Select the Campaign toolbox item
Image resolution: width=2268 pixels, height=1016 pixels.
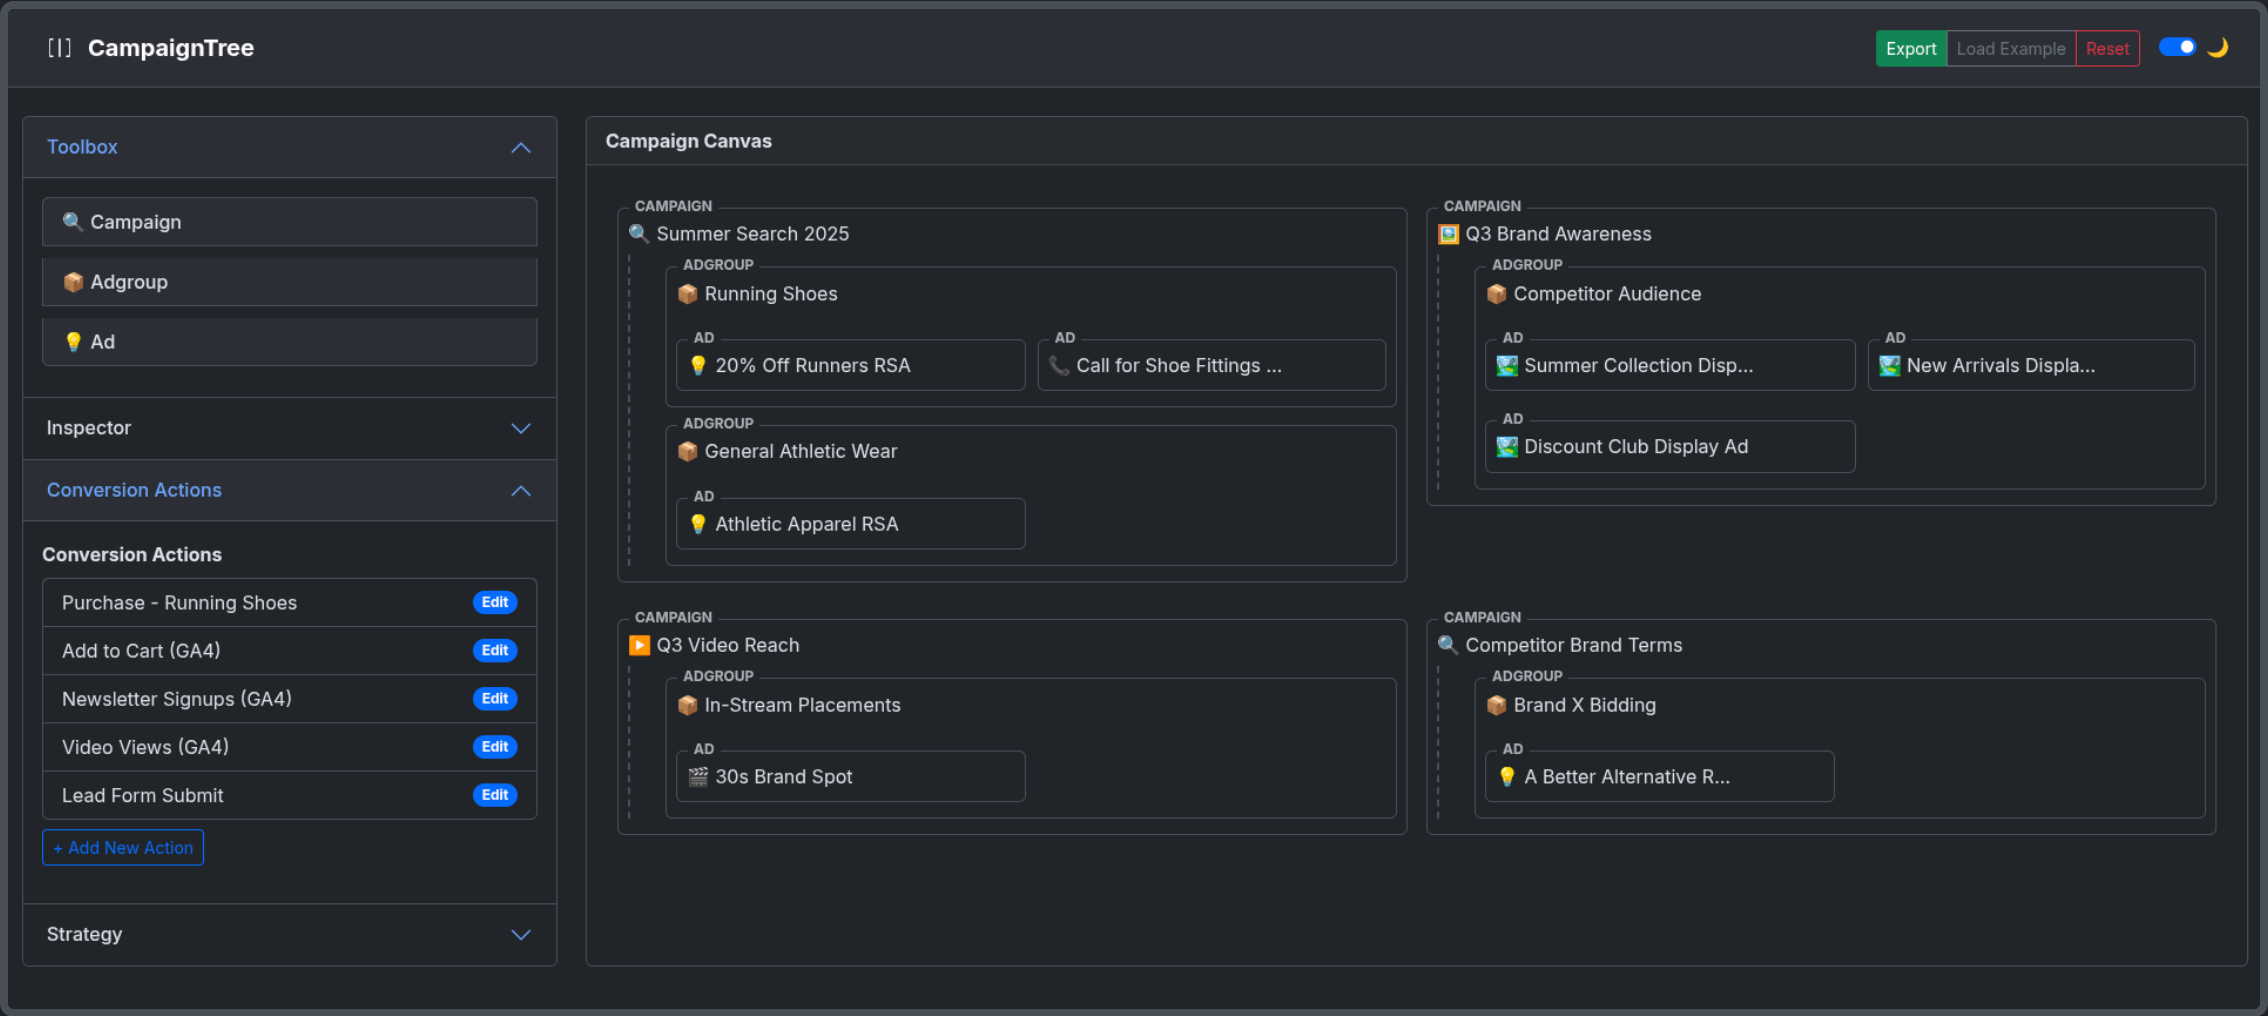[x=290, y=222]
